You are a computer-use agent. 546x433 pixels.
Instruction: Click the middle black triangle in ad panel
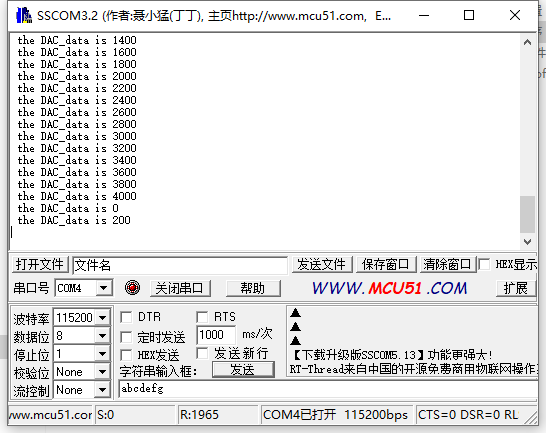pos(295,326)
